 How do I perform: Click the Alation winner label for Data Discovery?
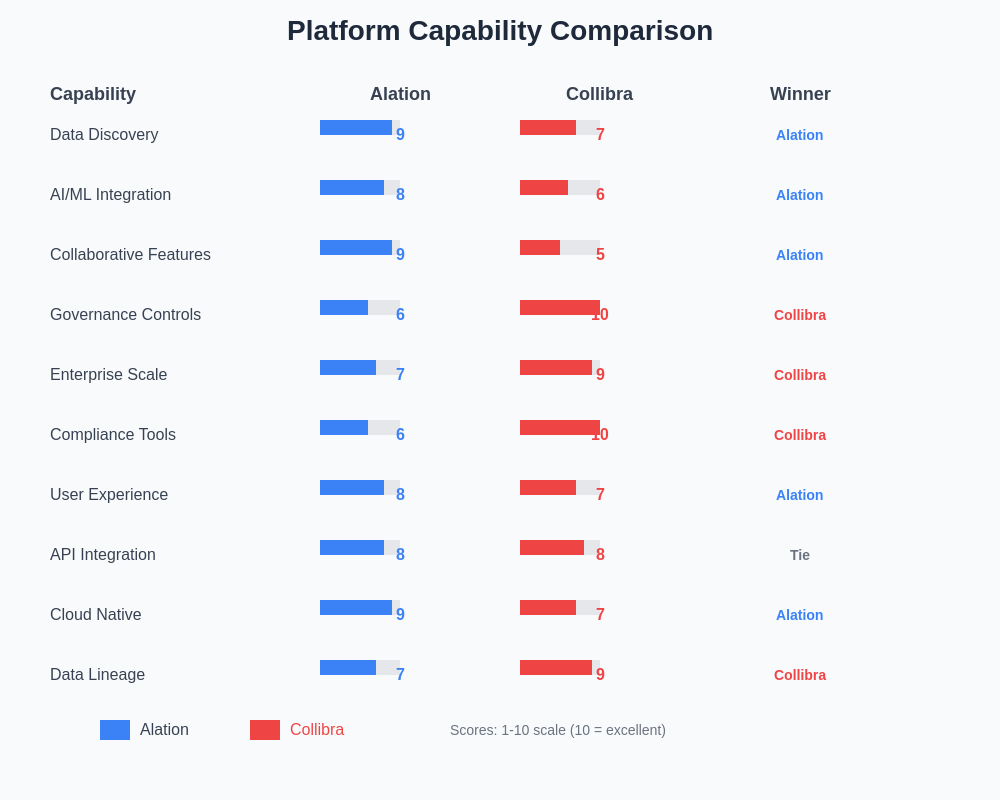tap(800, 135)
